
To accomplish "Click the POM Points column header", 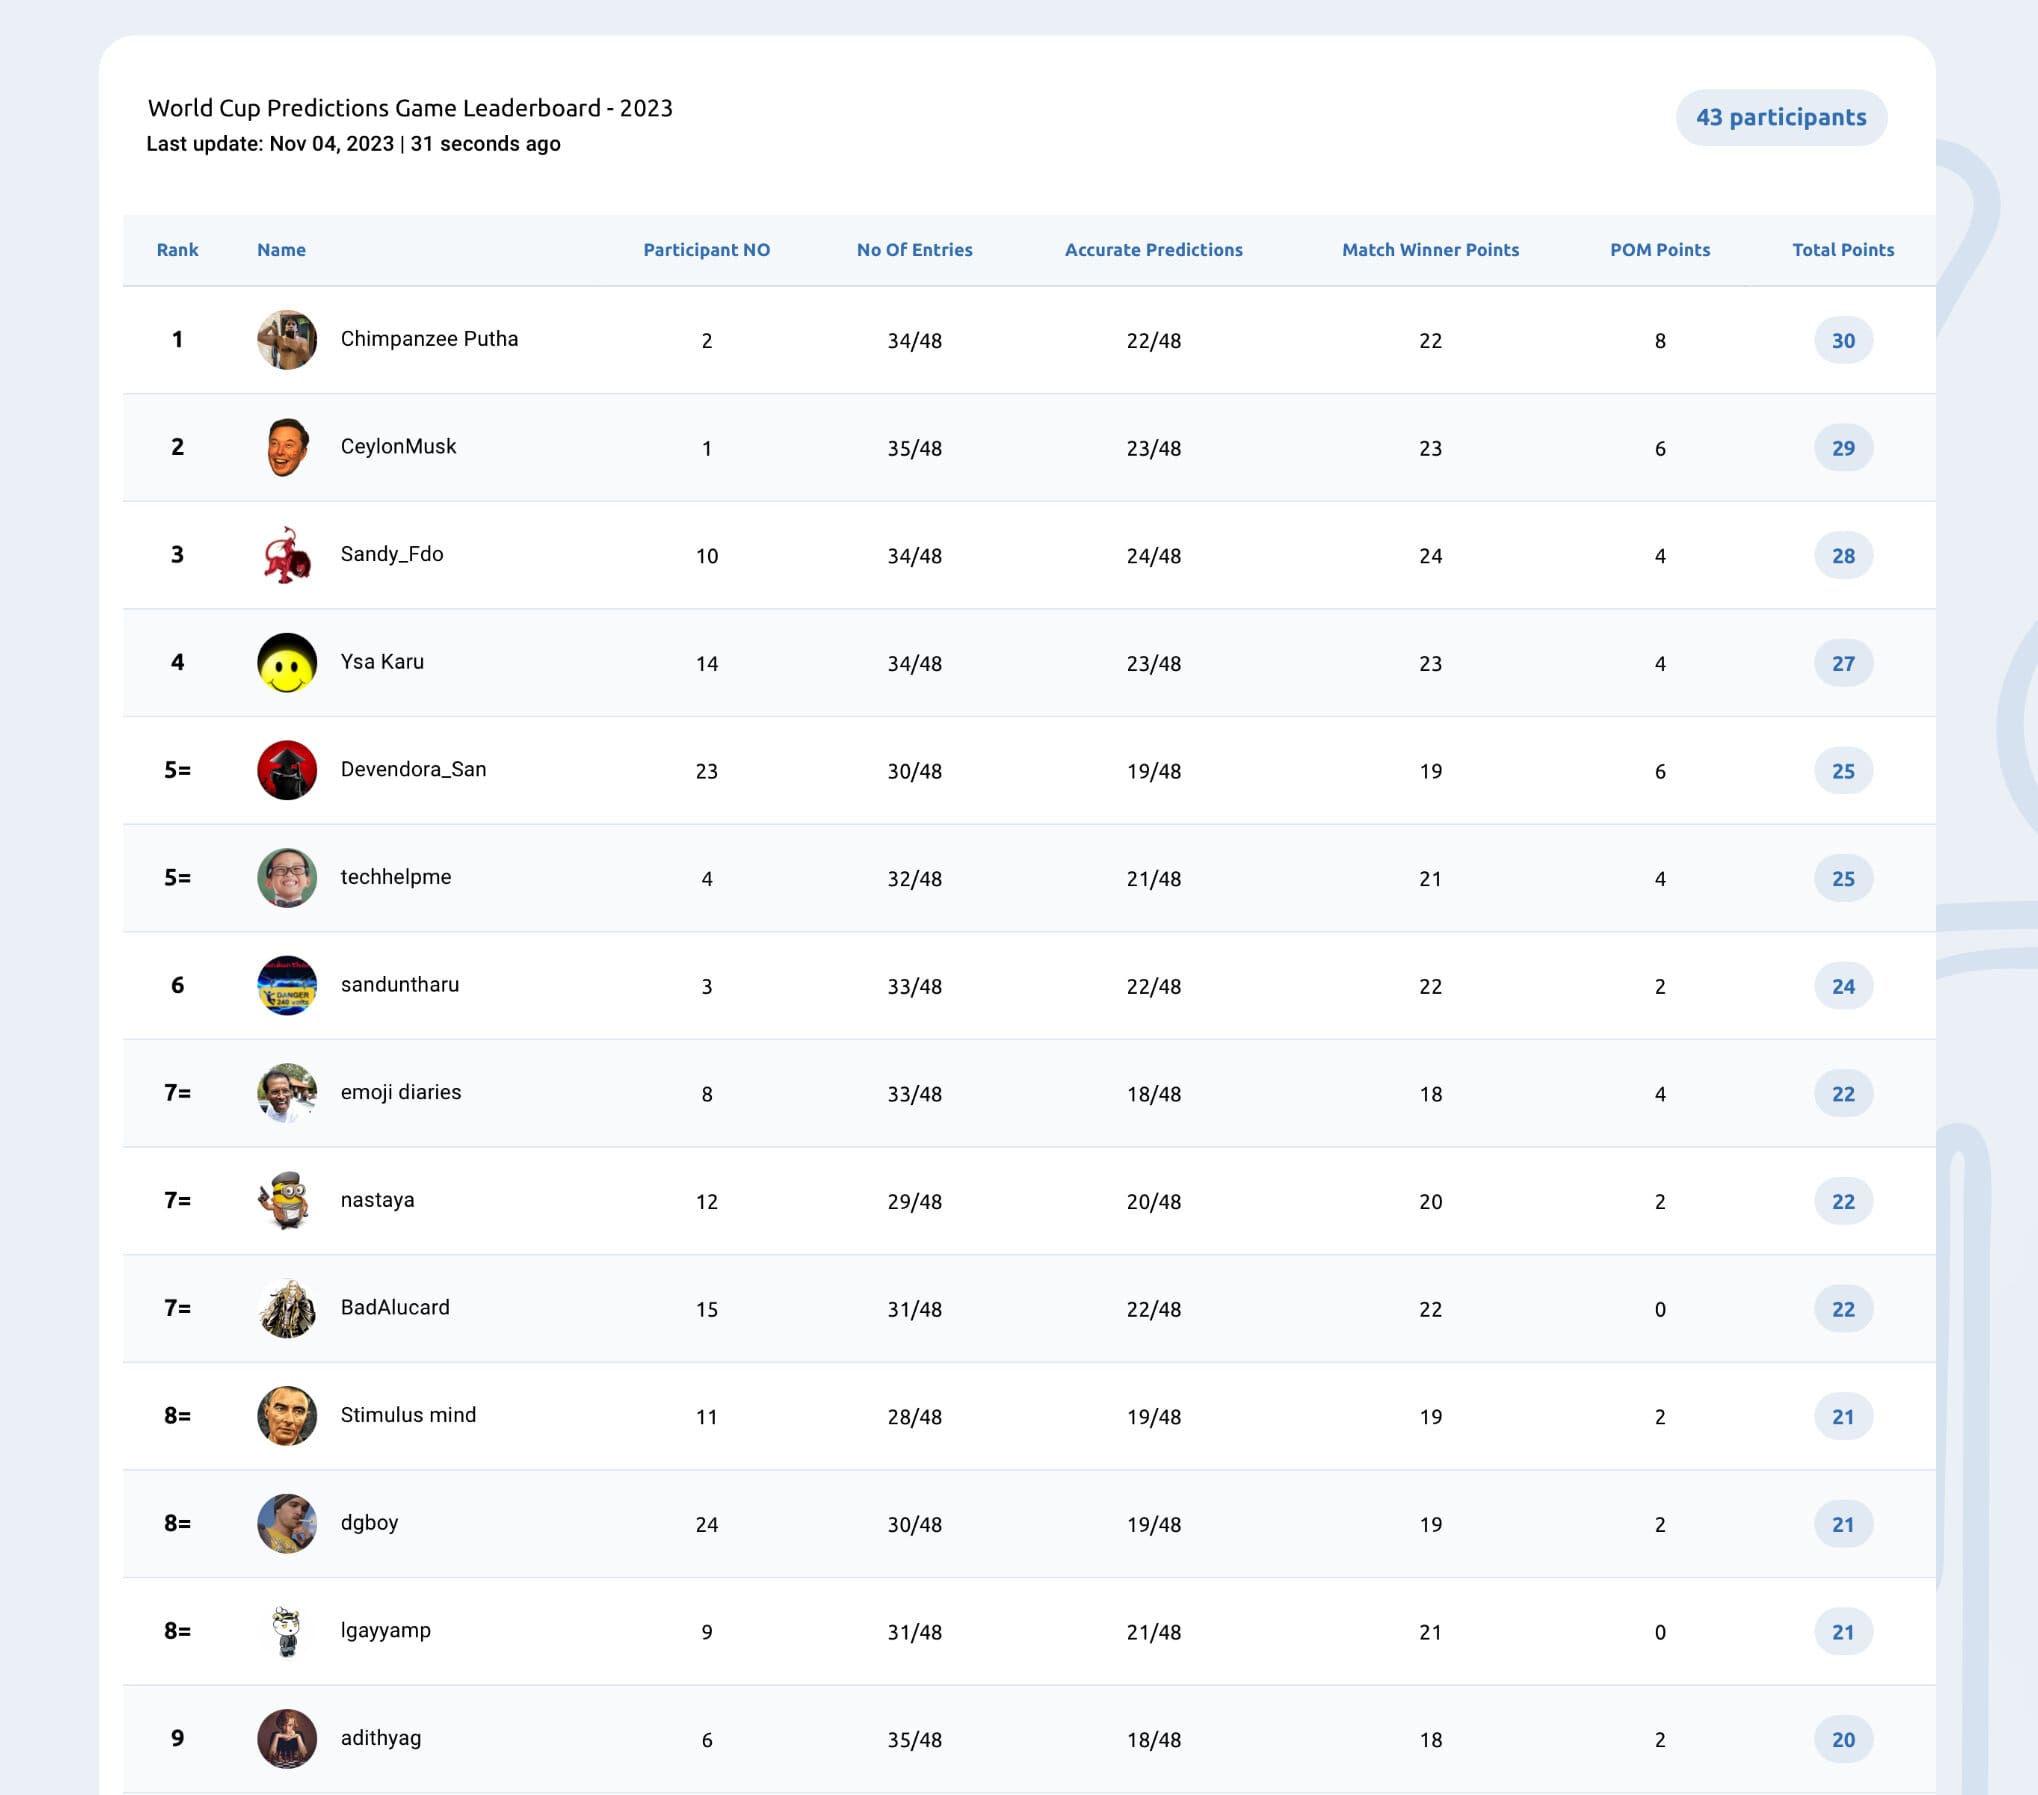I will [x=1660, y=250].
